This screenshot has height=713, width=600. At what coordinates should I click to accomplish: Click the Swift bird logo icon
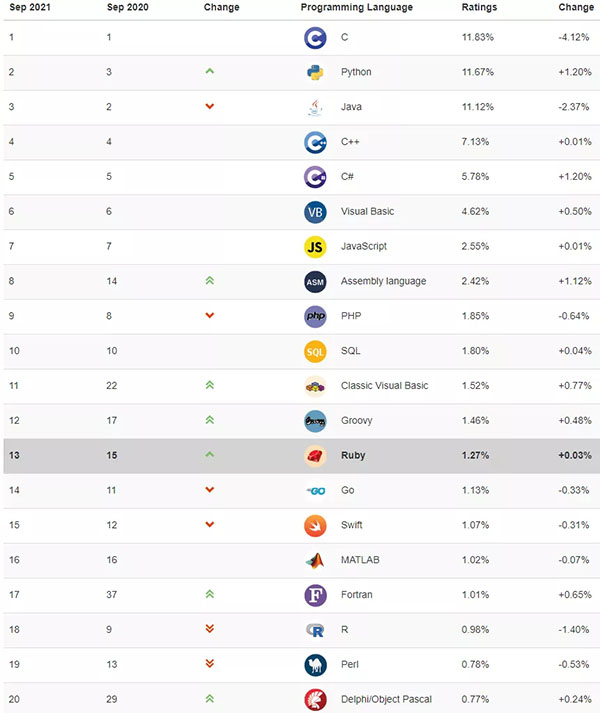coord(315,525)
